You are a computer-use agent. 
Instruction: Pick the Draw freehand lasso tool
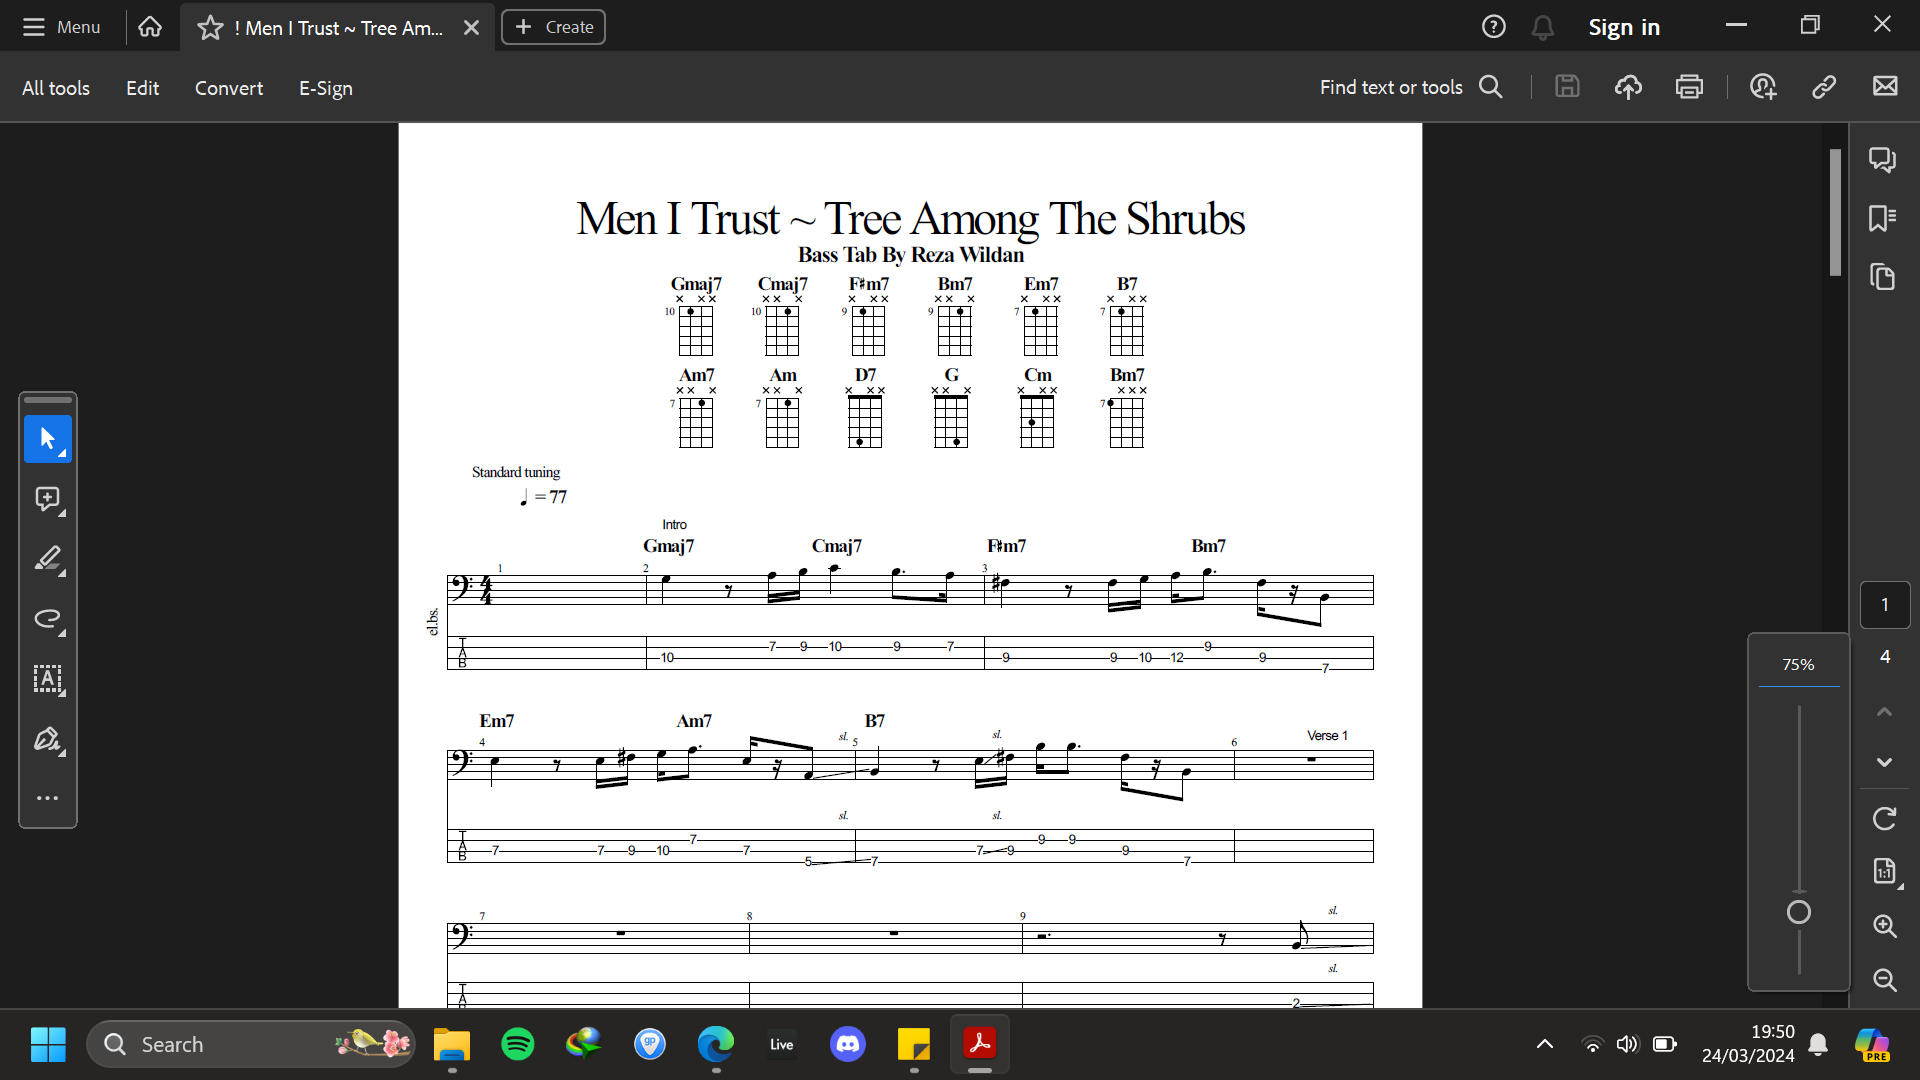pos(48,619)
